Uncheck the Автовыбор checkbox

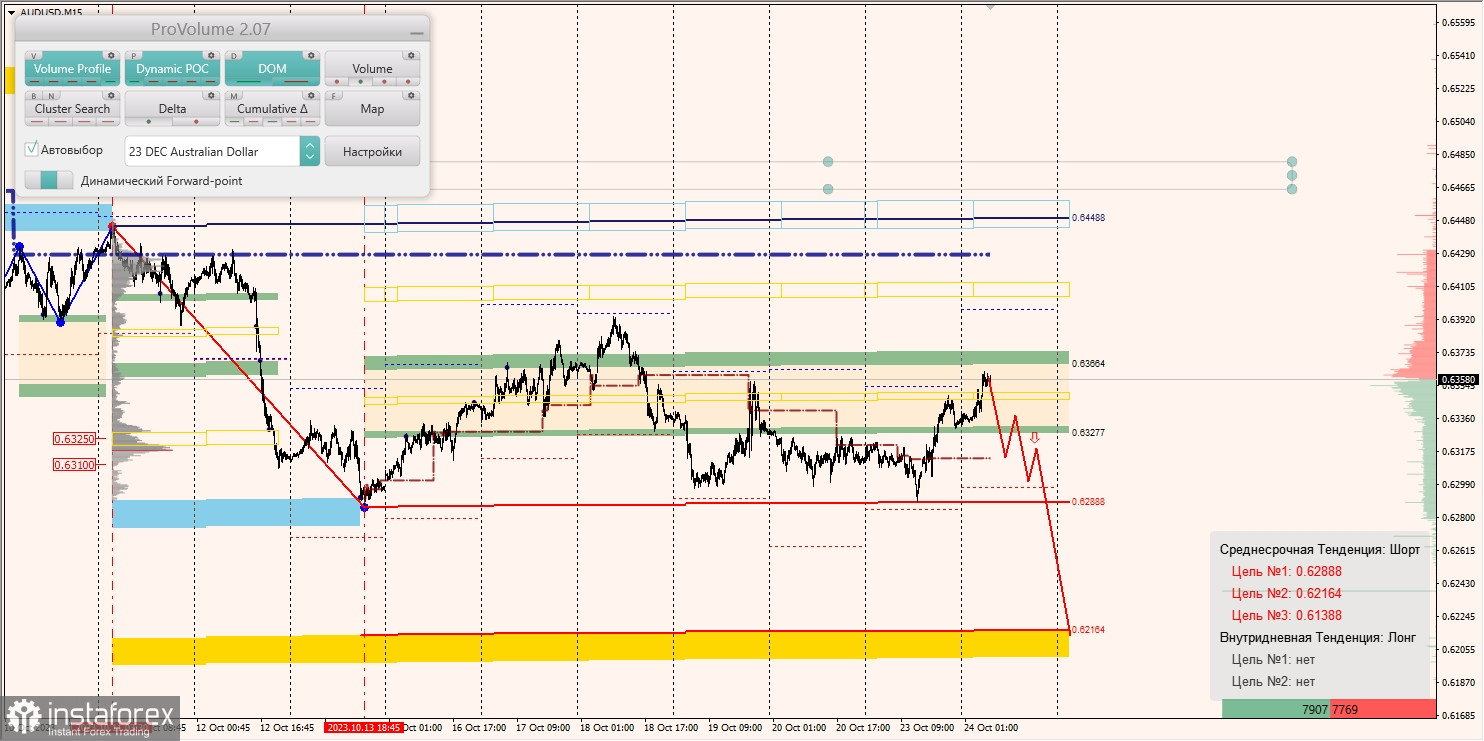coord(31,149)
